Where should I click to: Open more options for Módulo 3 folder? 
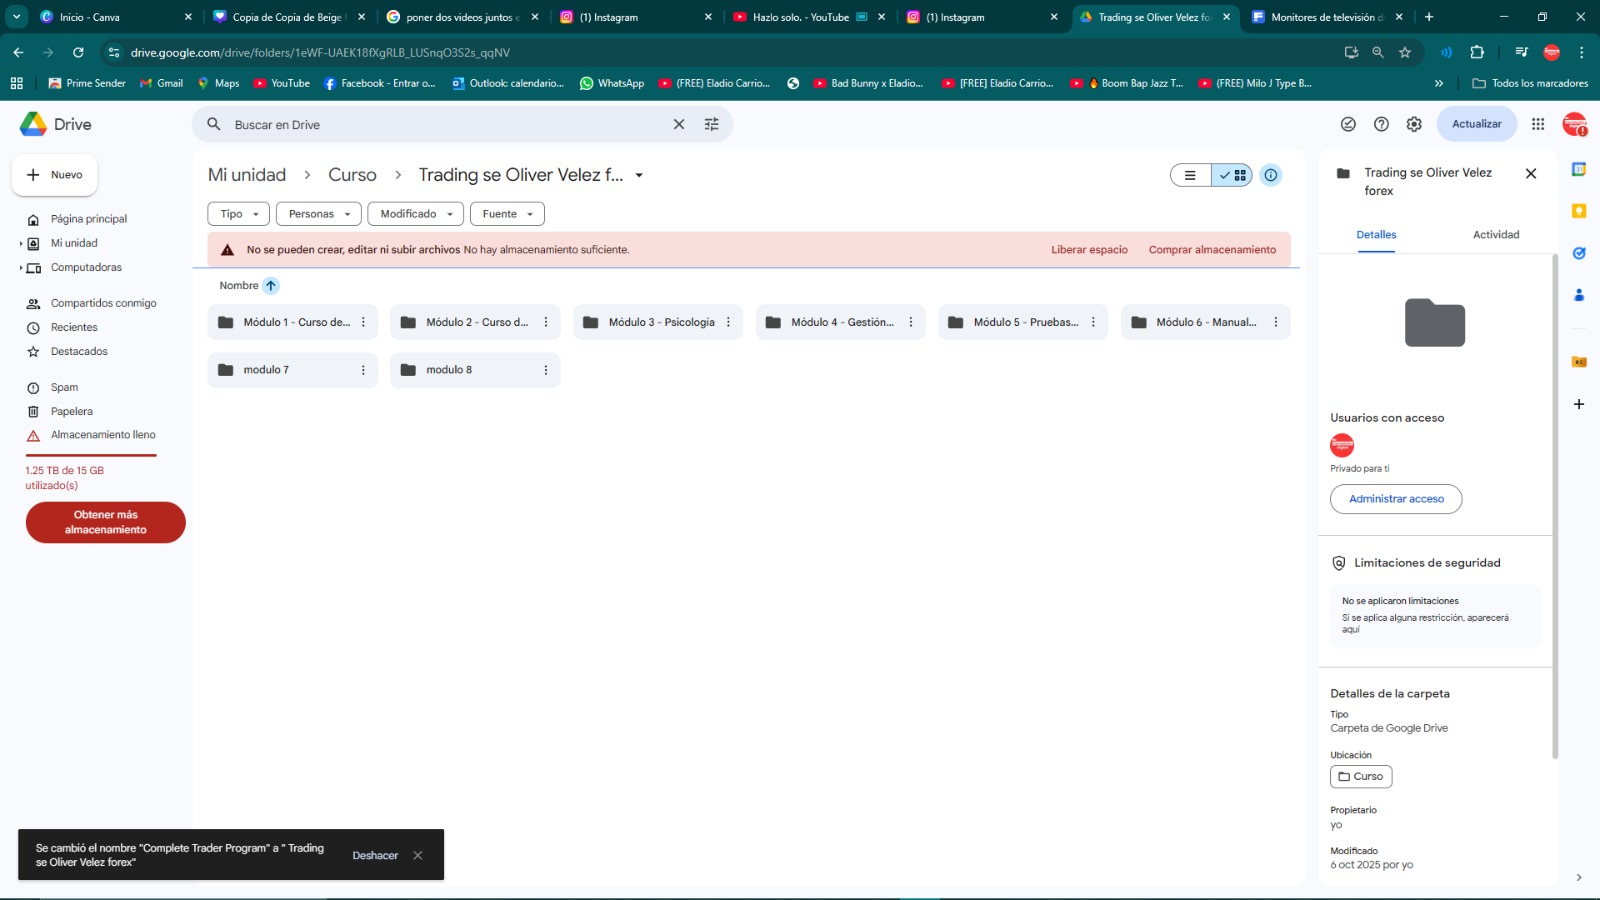[x=728, y=322]
